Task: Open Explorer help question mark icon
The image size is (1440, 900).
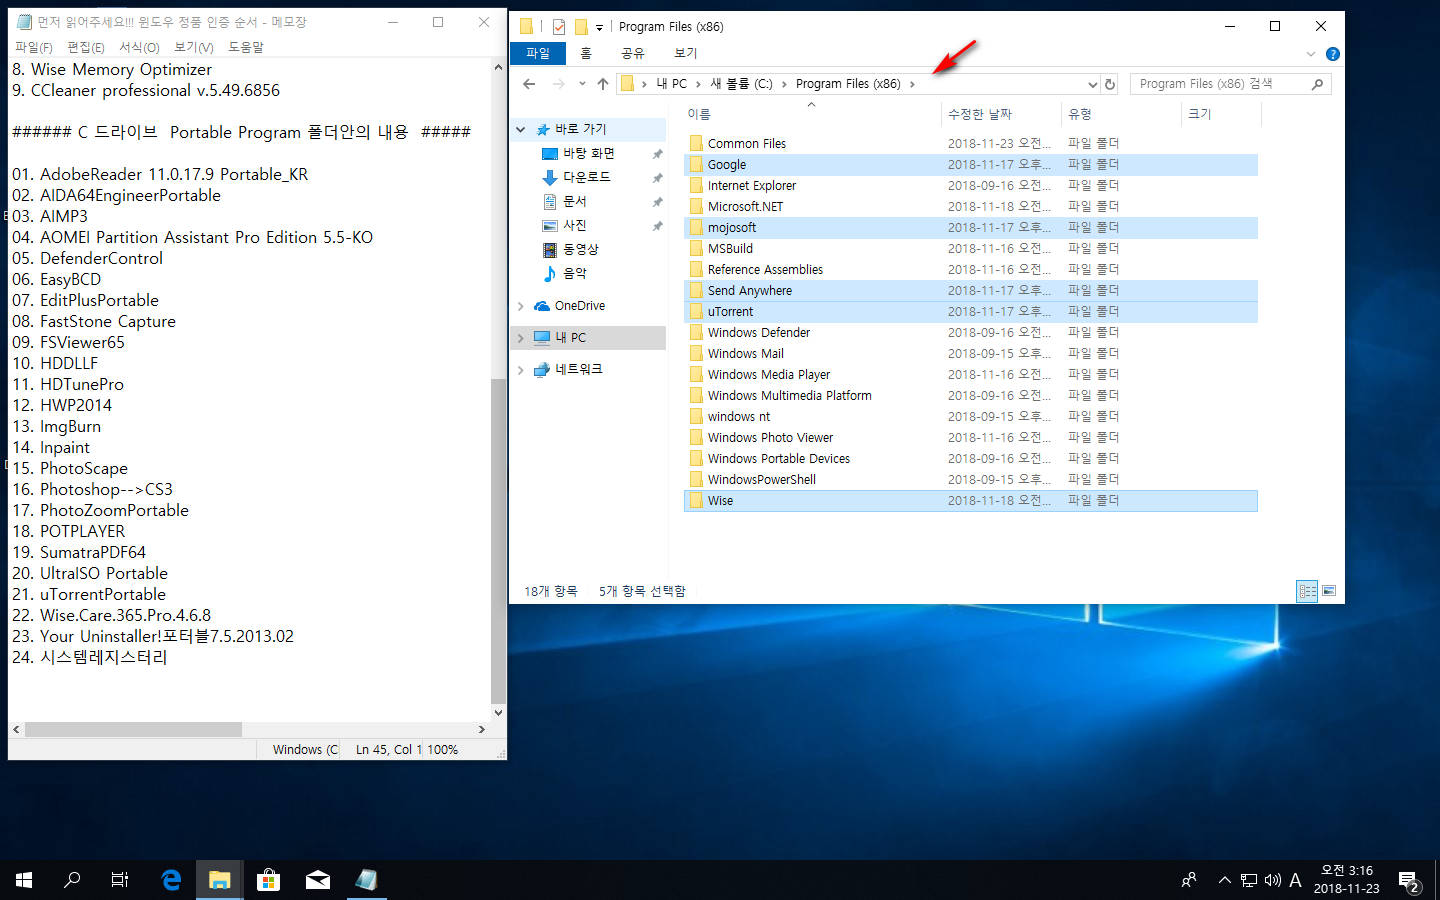Action: click(1332, 54)
